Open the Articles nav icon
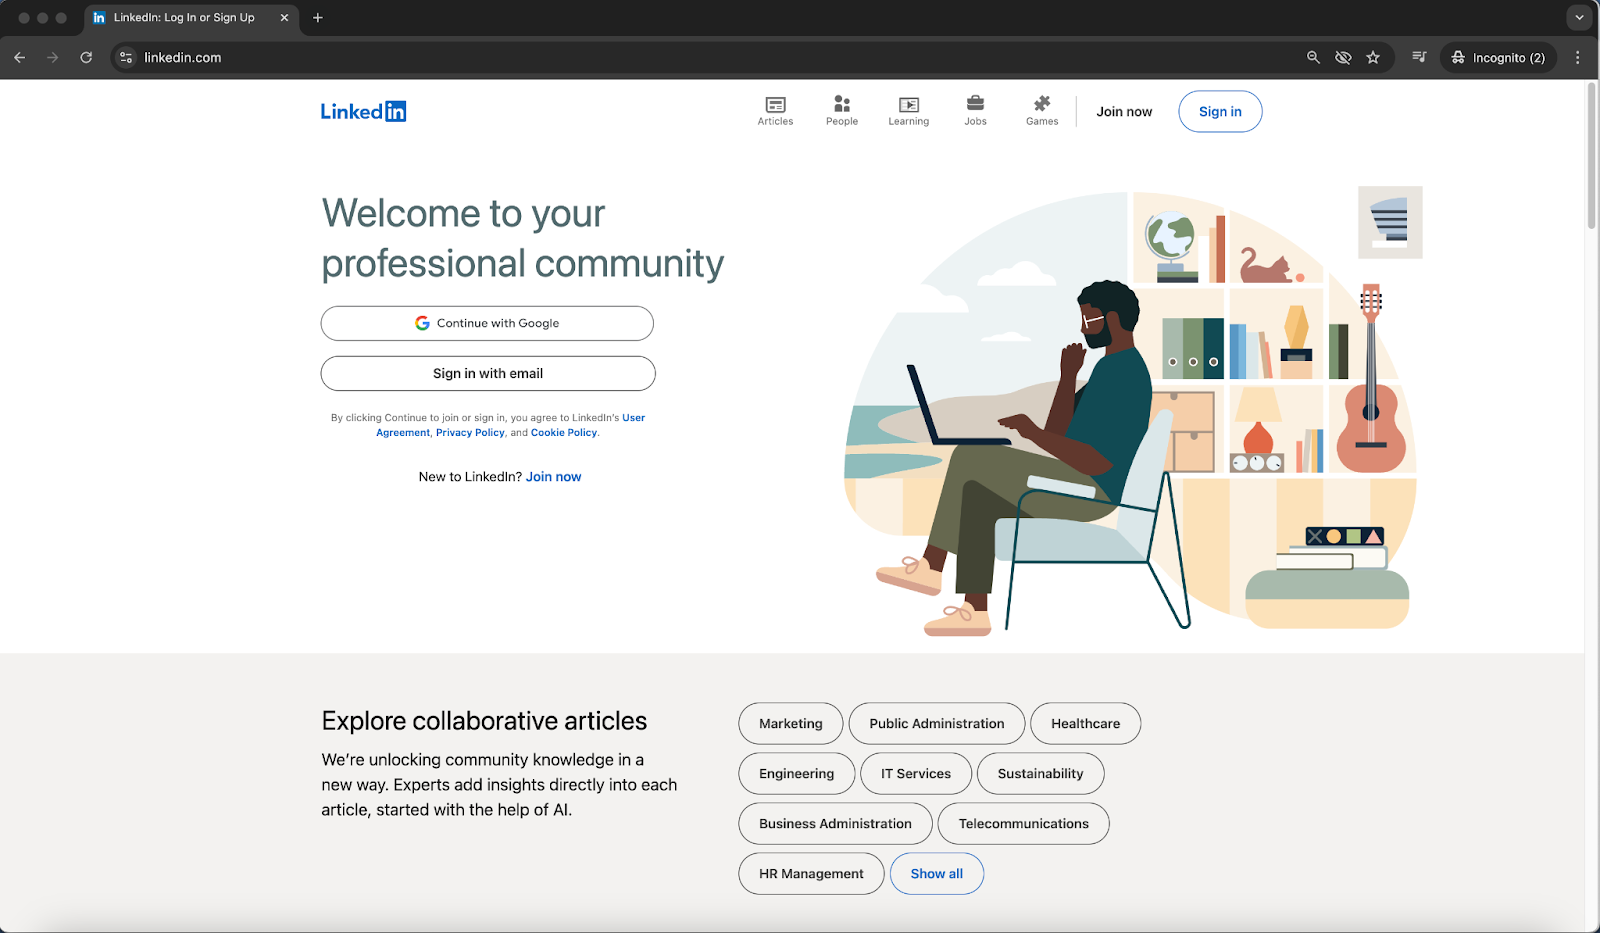 coord(775,111)
